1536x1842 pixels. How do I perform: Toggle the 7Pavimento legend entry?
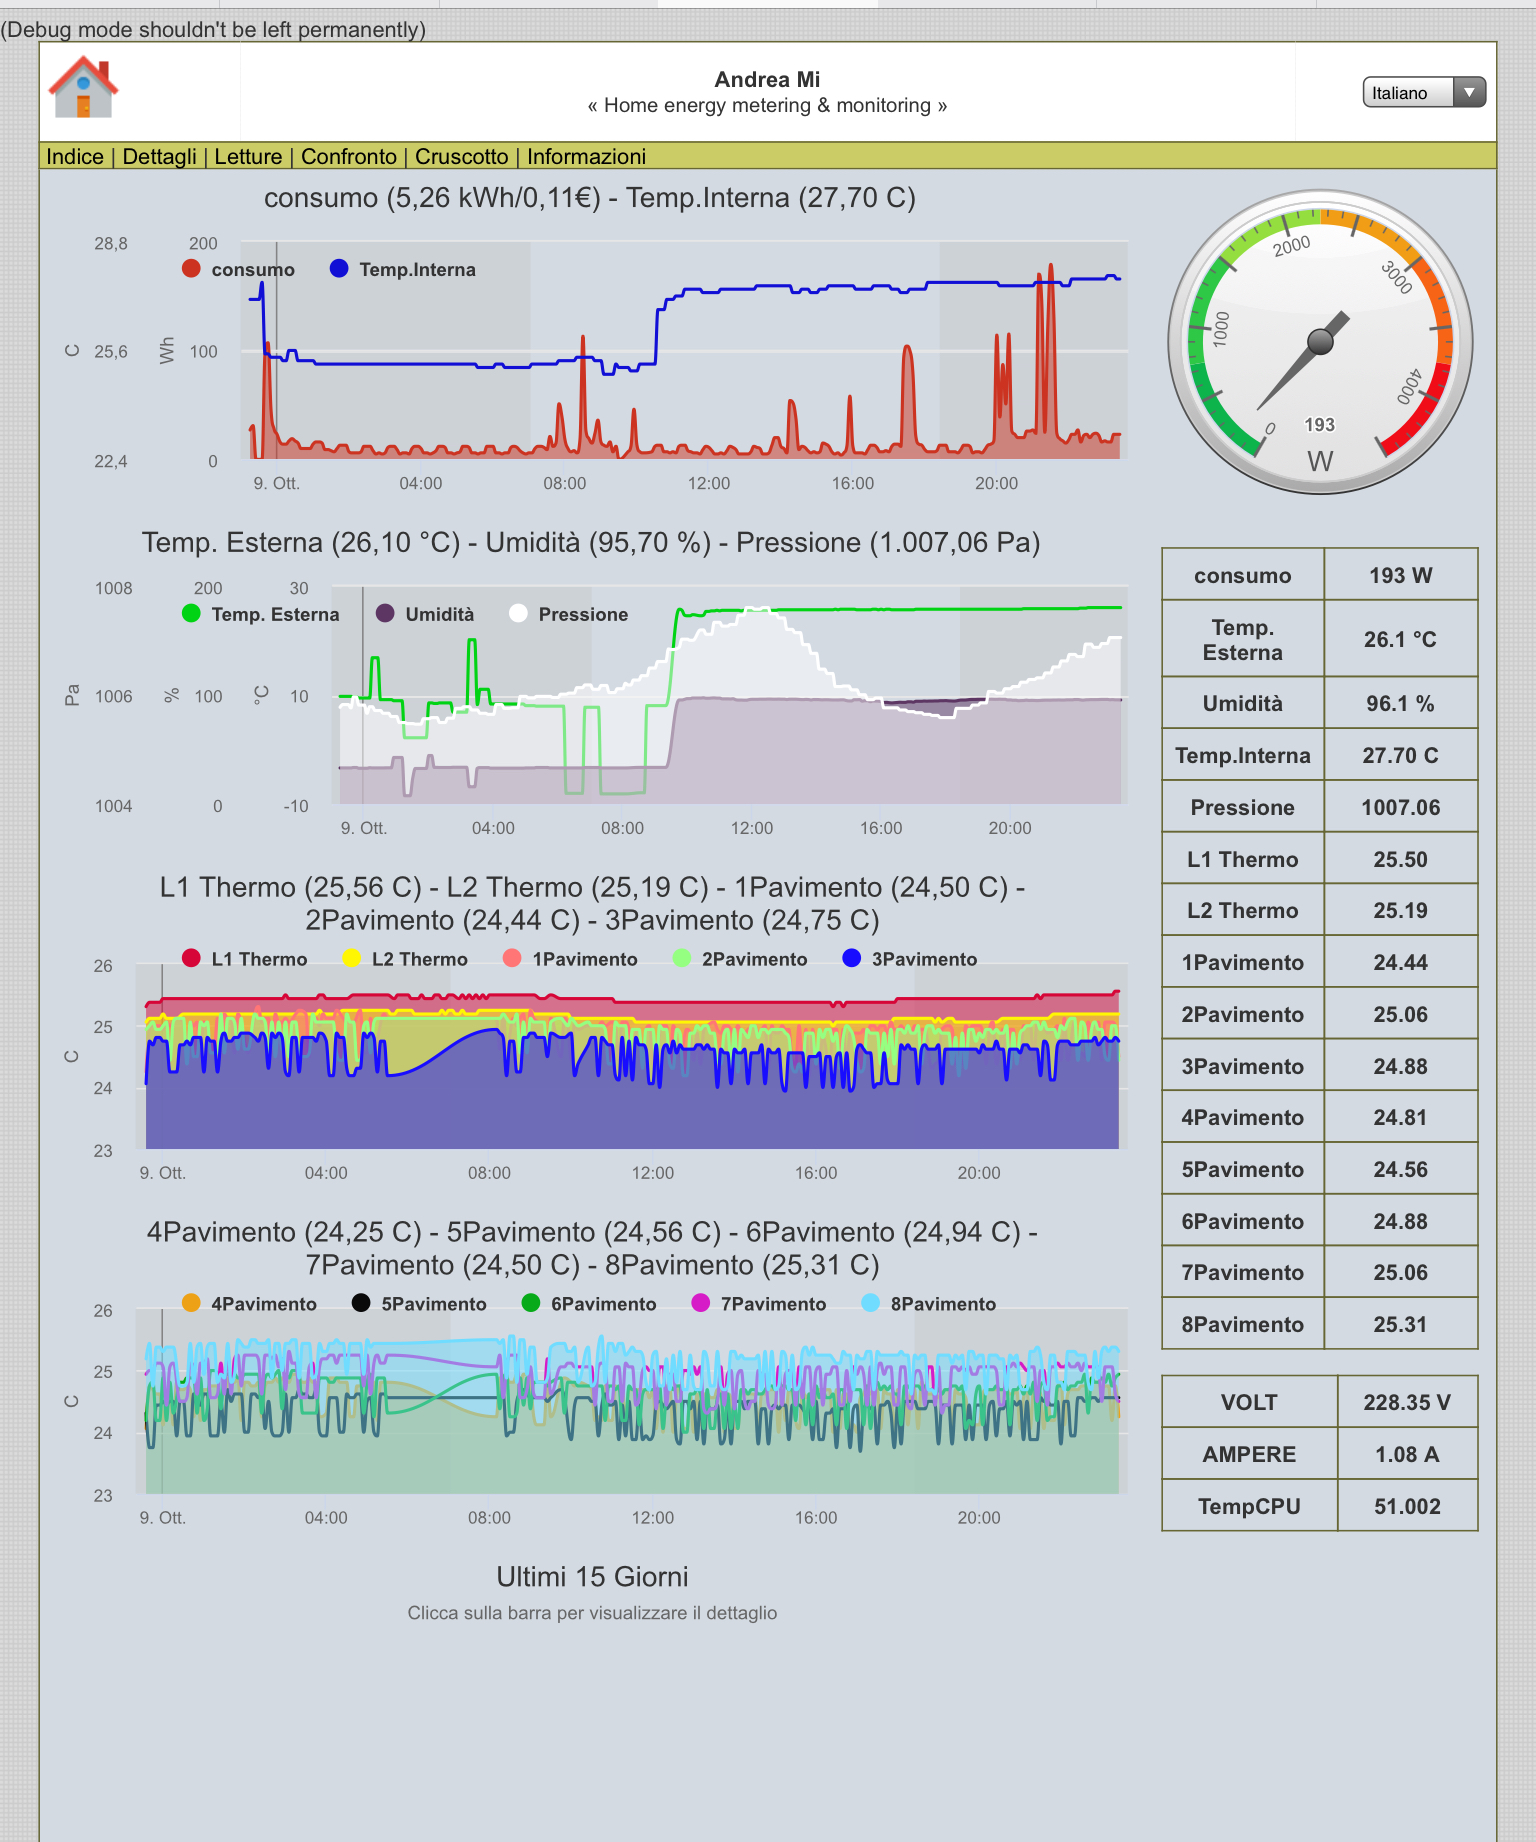(x=759, y=1304)
